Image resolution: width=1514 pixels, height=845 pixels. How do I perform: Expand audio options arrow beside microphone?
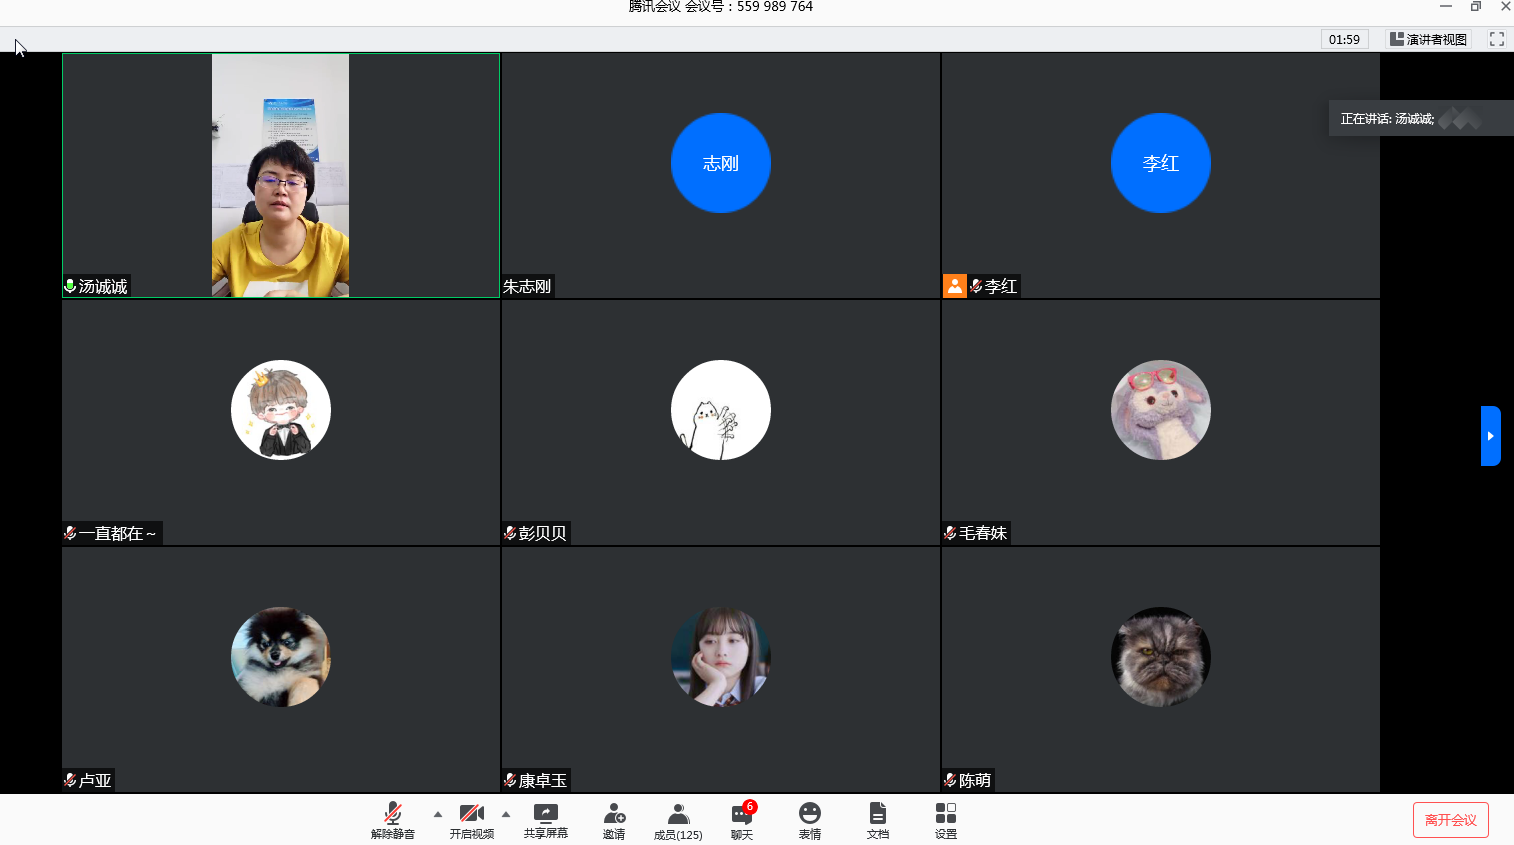pos(438,814)
